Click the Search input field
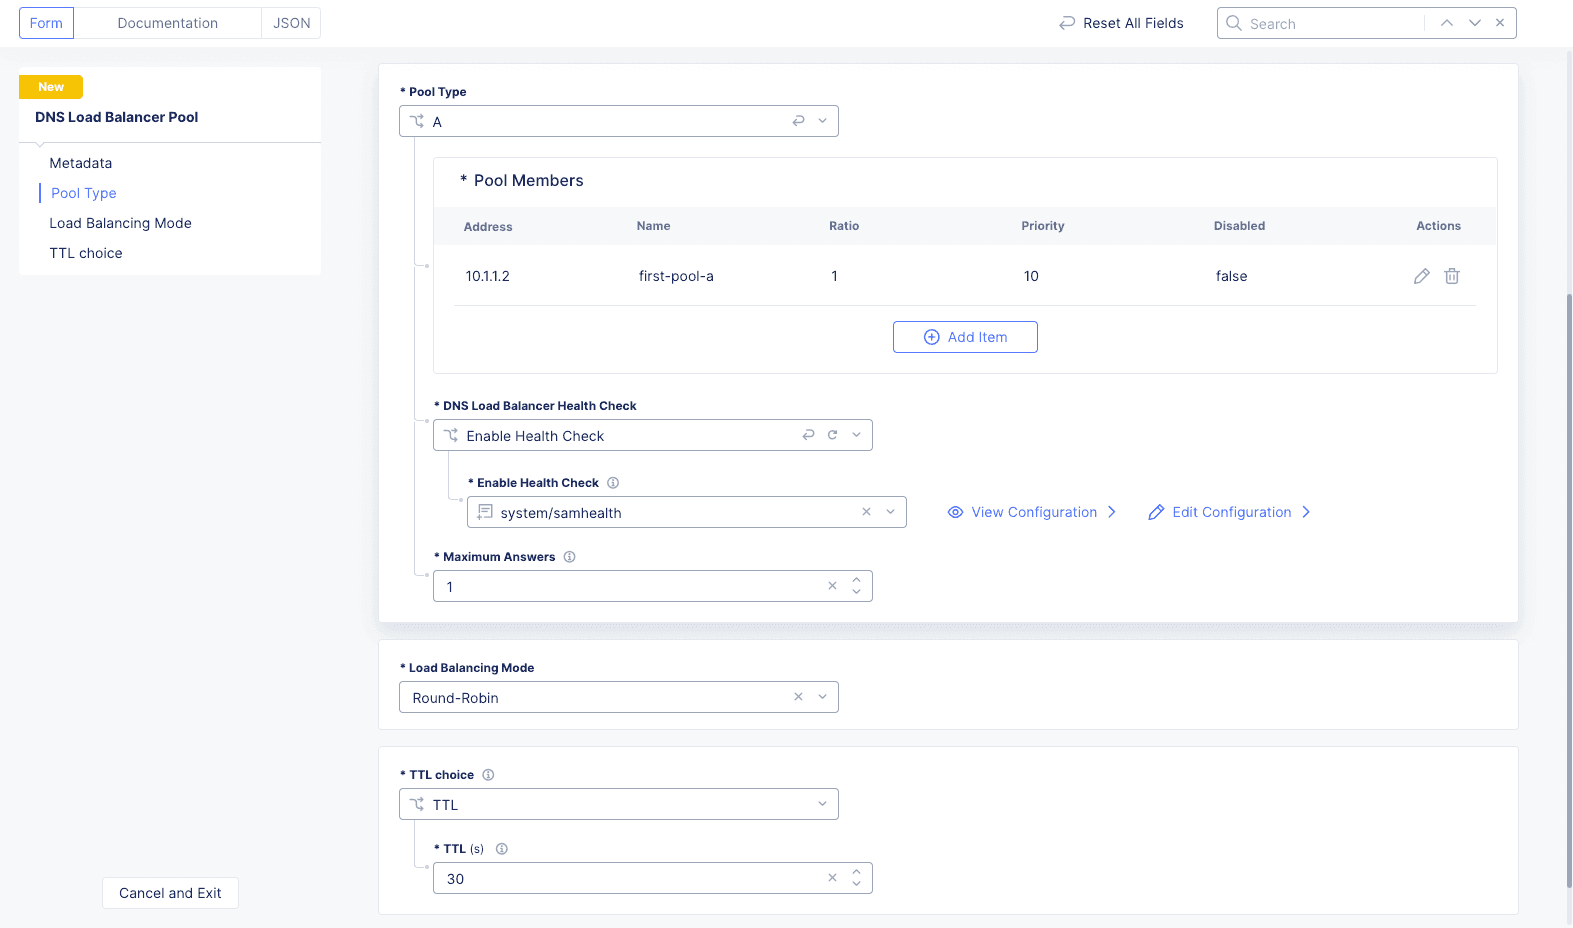 1330,23
